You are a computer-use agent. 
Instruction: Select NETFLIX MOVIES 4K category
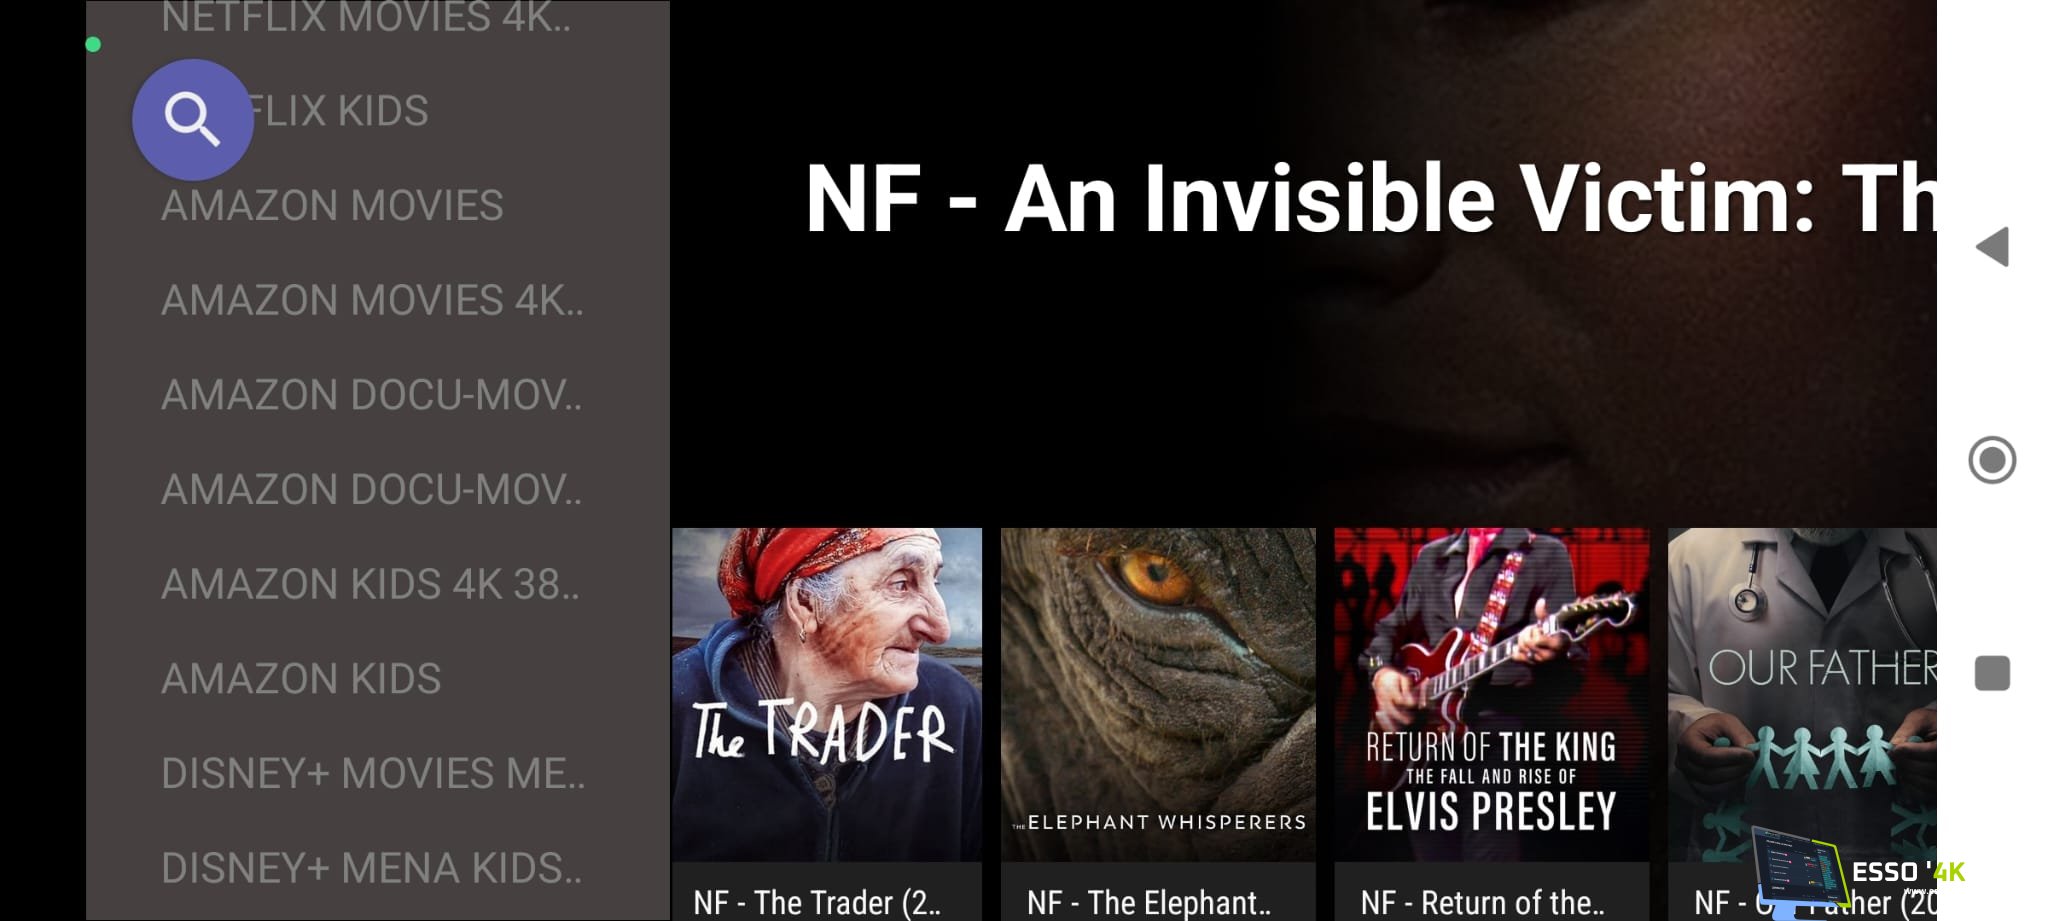366,18
